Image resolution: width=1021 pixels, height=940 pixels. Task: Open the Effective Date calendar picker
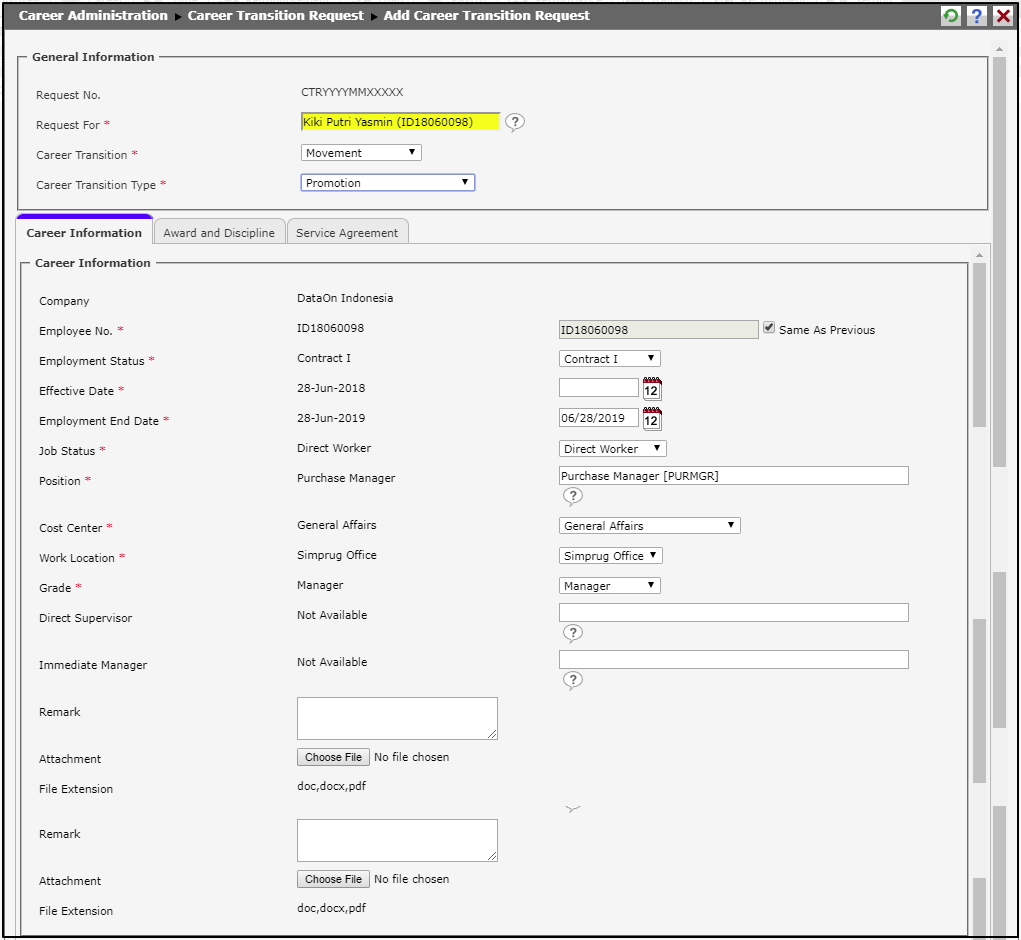pos(652,389)
